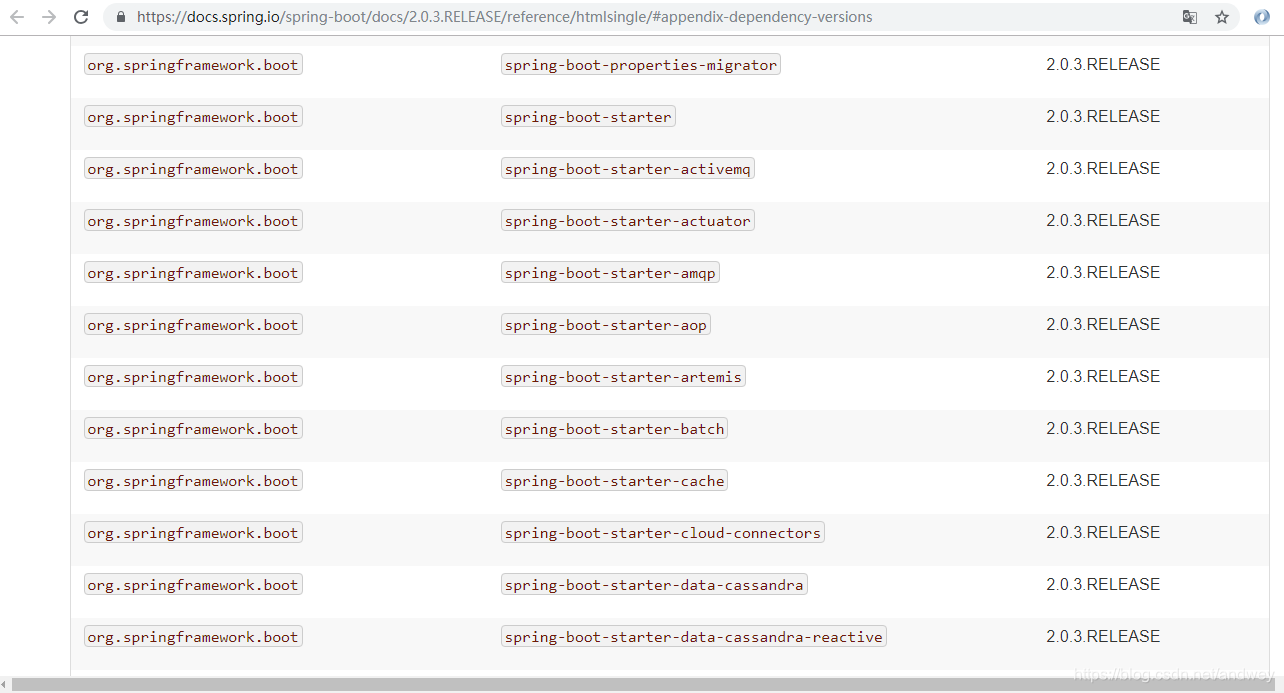
Task: Go back with the browser back arrow
Action: (x=17, y=17)
